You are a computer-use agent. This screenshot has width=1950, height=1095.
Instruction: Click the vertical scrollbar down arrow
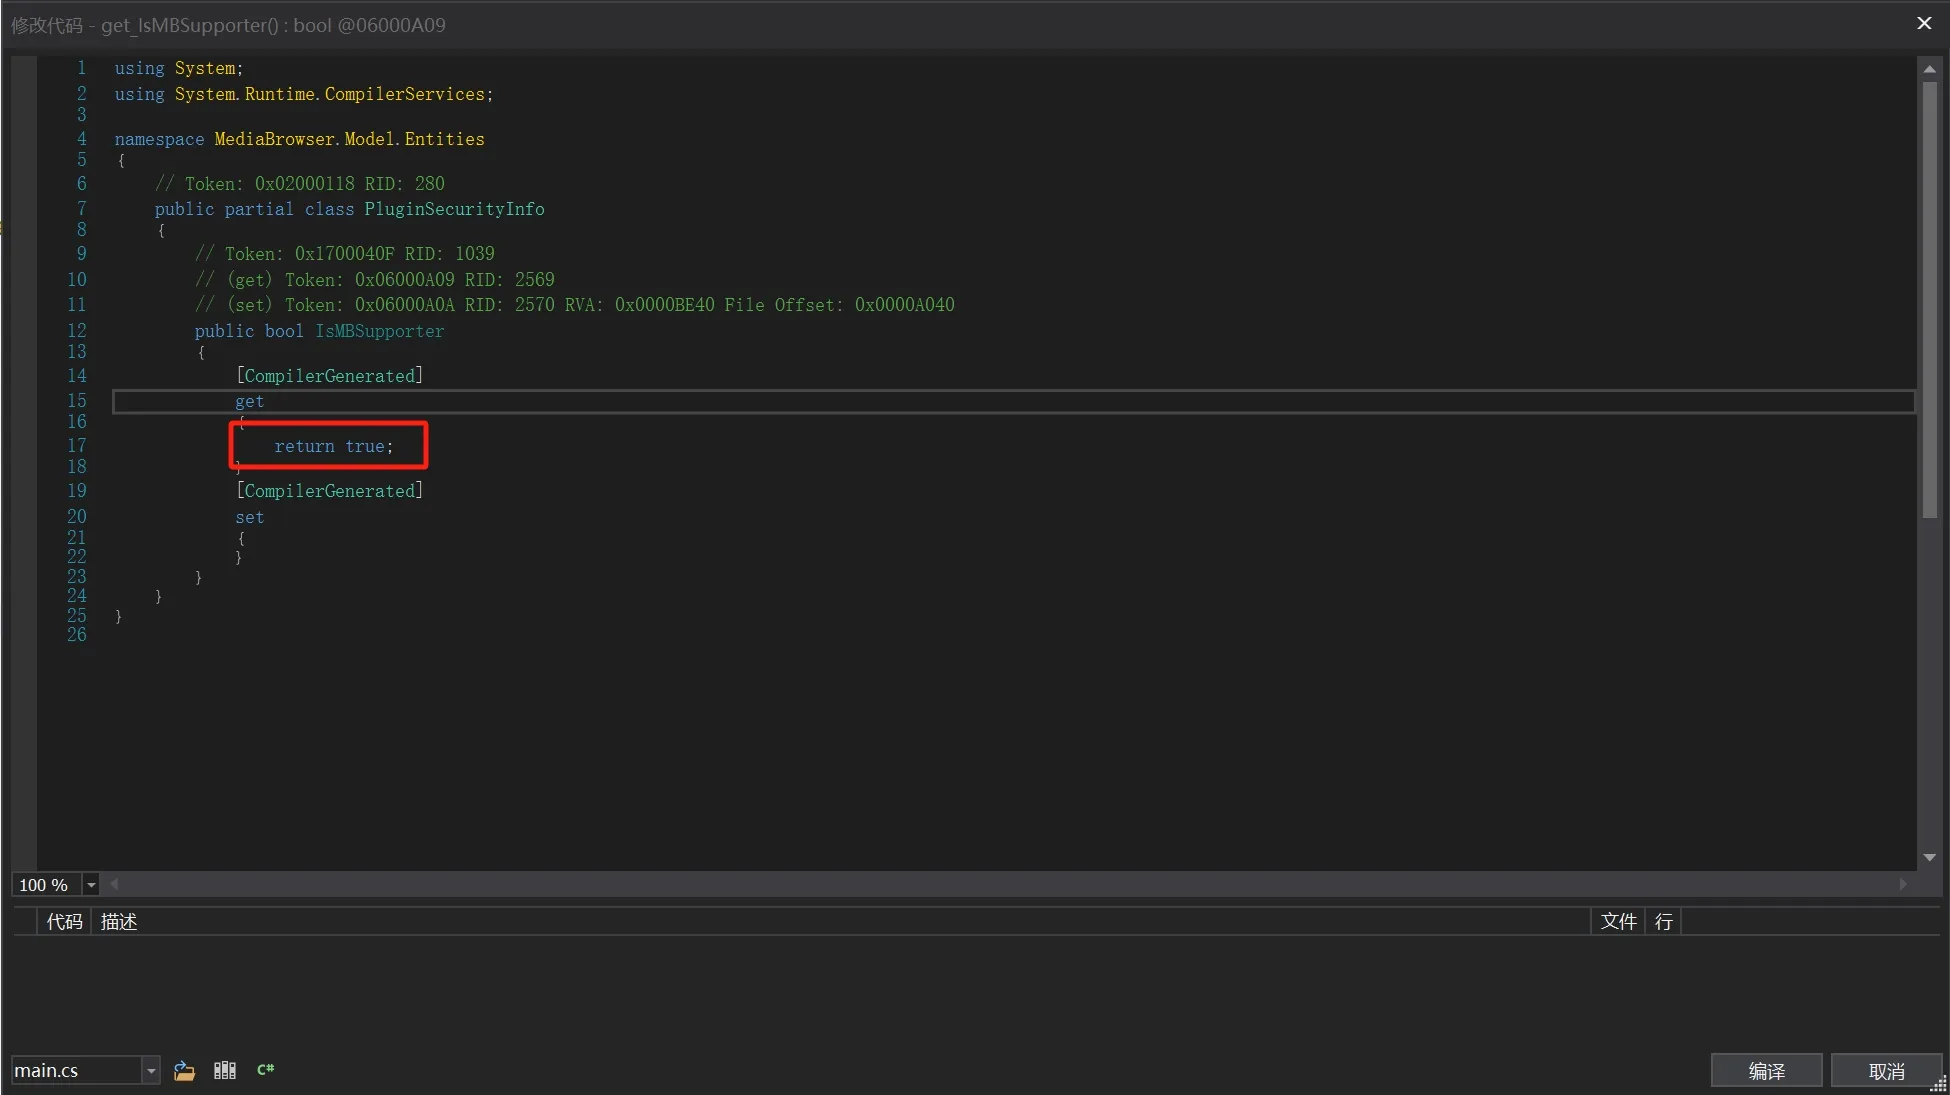coord(1929,858)
